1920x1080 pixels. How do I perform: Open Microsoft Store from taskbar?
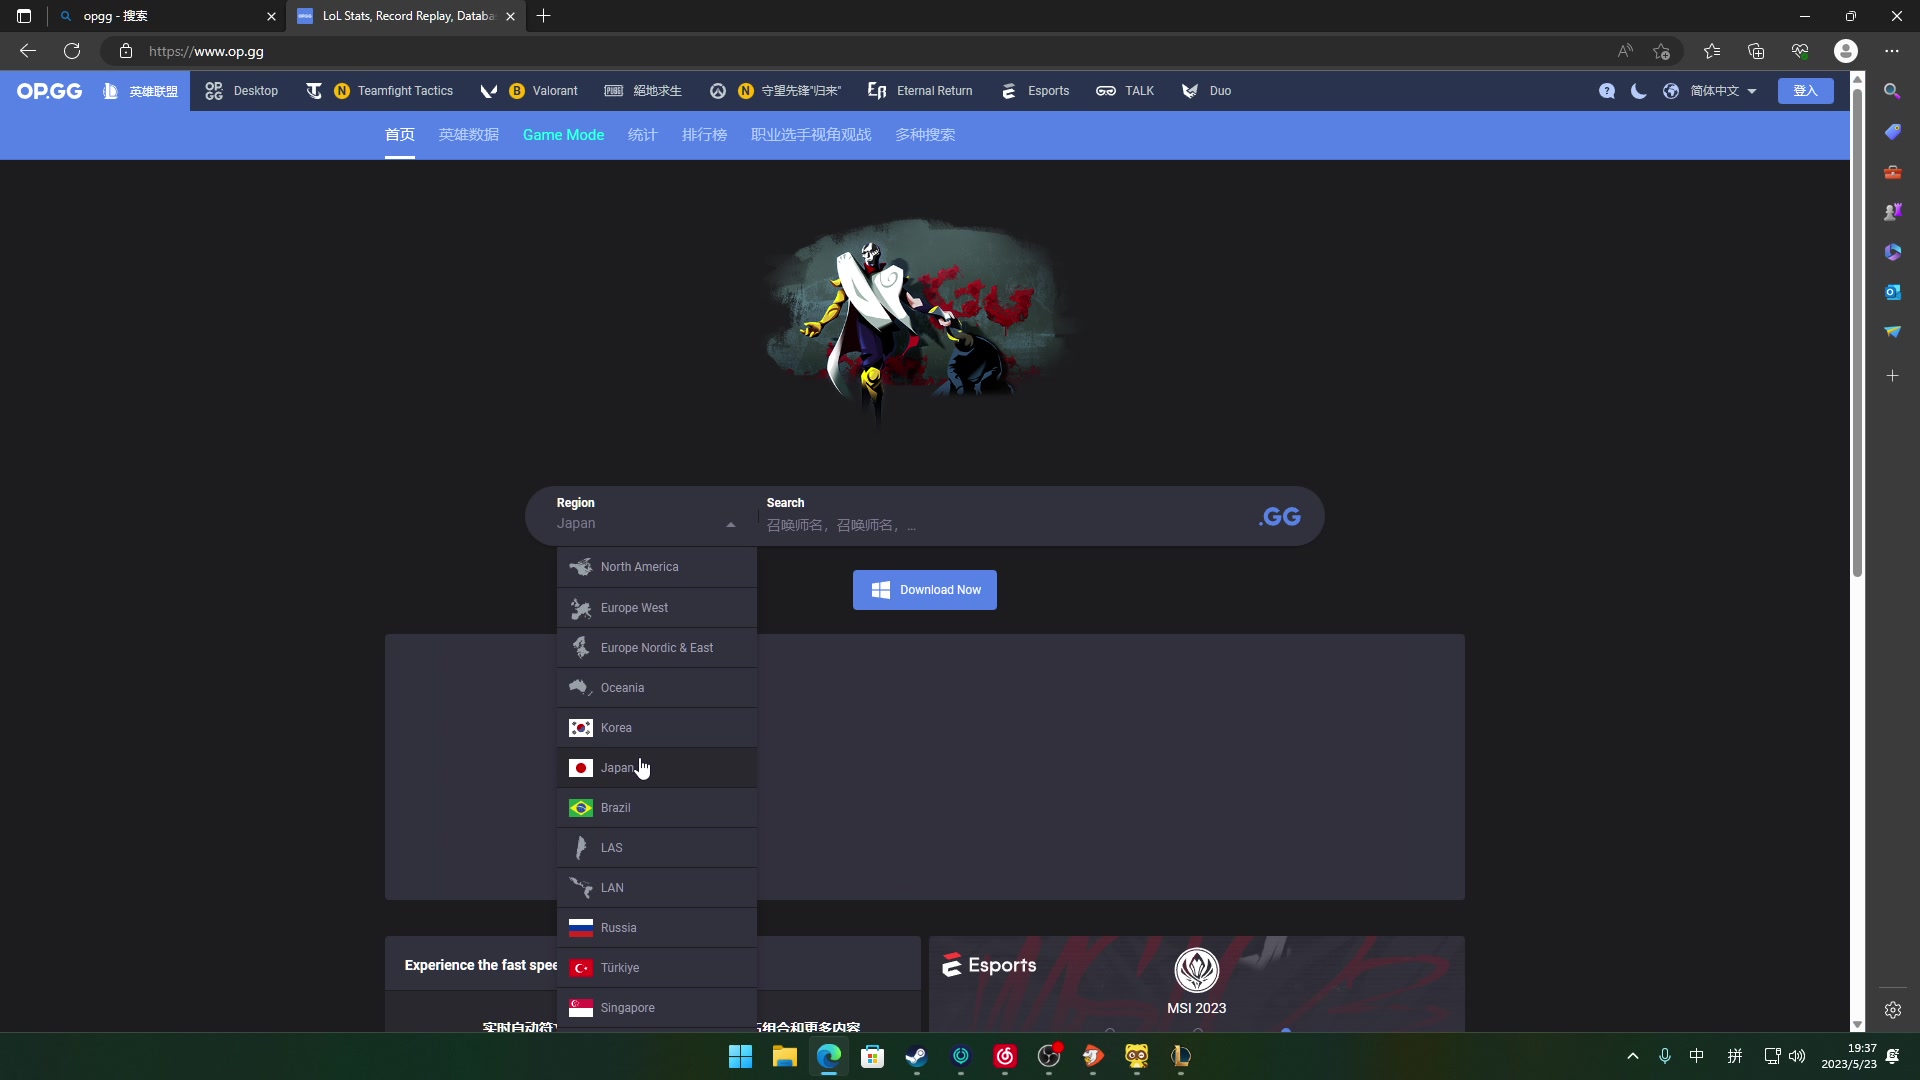click(x=872, y=1056)
